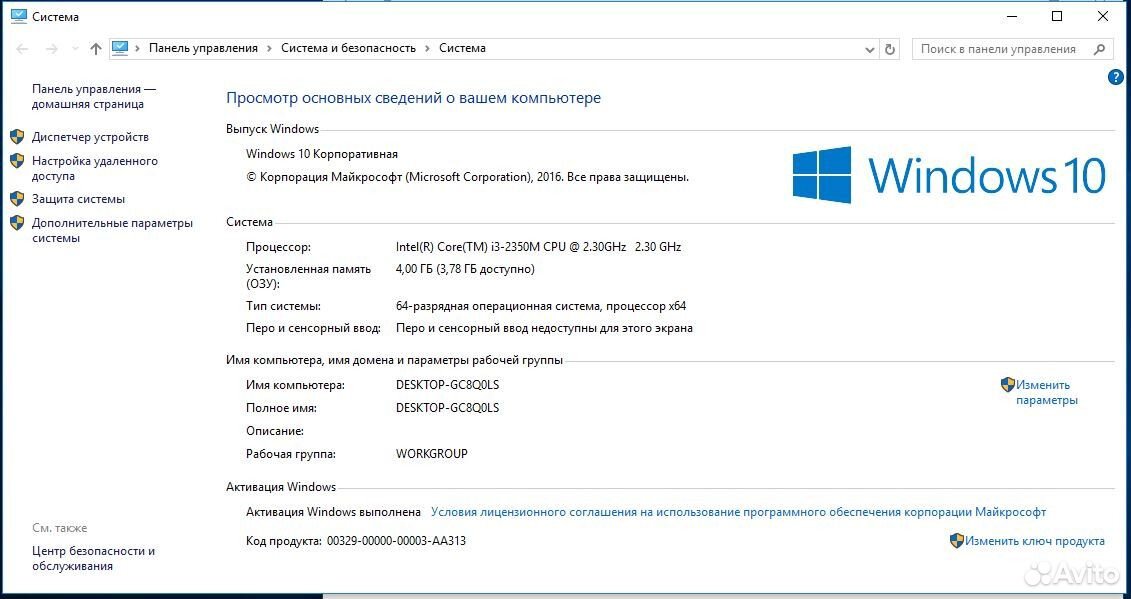
Task: Open Панель управления — домашняя страница
Action: [94, 97]
